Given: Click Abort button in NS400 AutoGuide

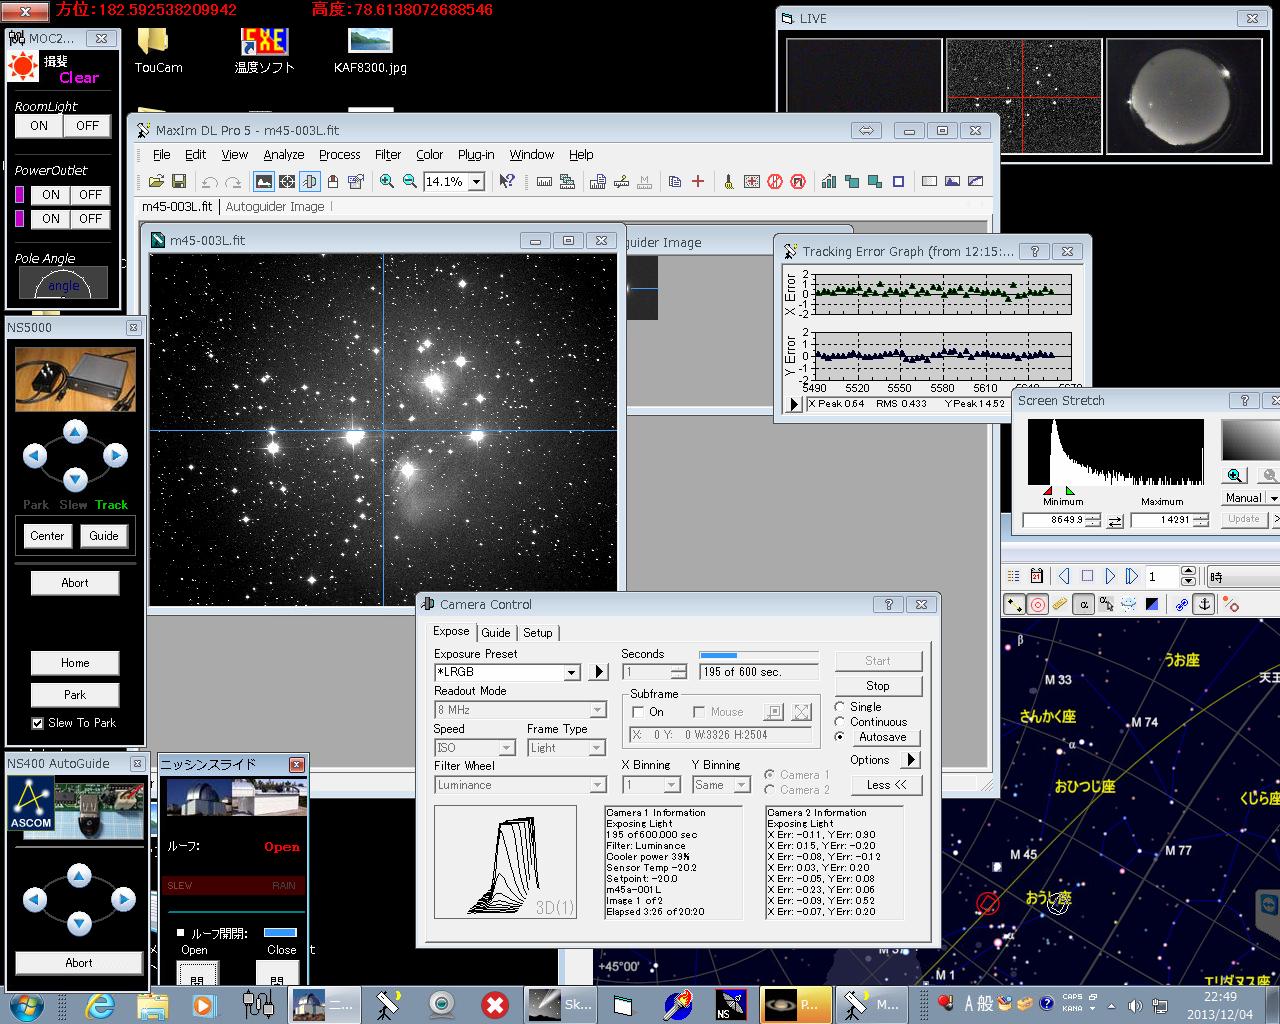Looking at the screenshot, I should coord(79,963).
